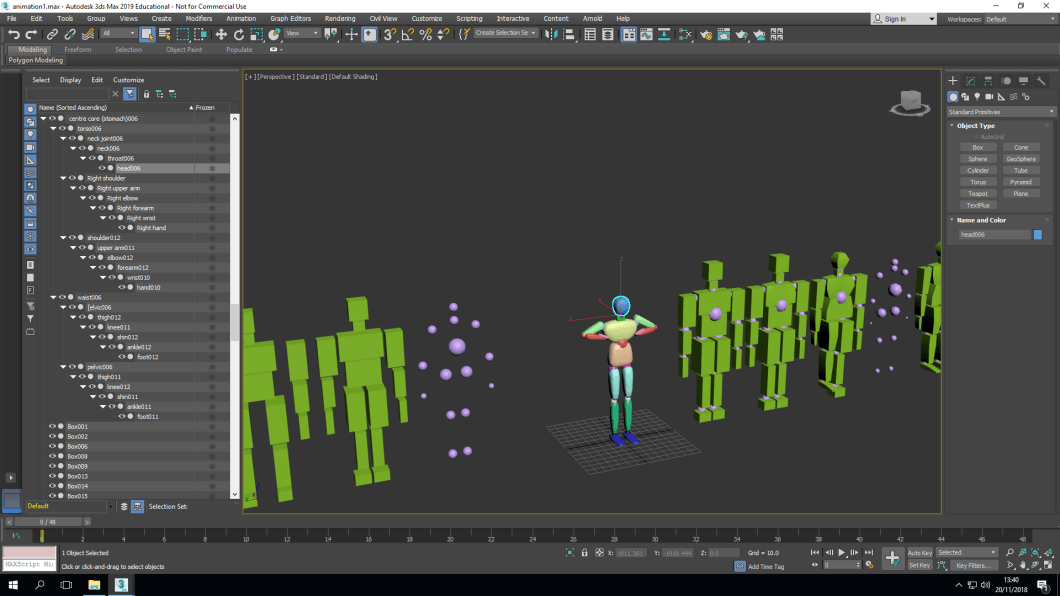Toggle the Percent Snap icon
This screenshot has height=596, width=1060.
(425, 34)
